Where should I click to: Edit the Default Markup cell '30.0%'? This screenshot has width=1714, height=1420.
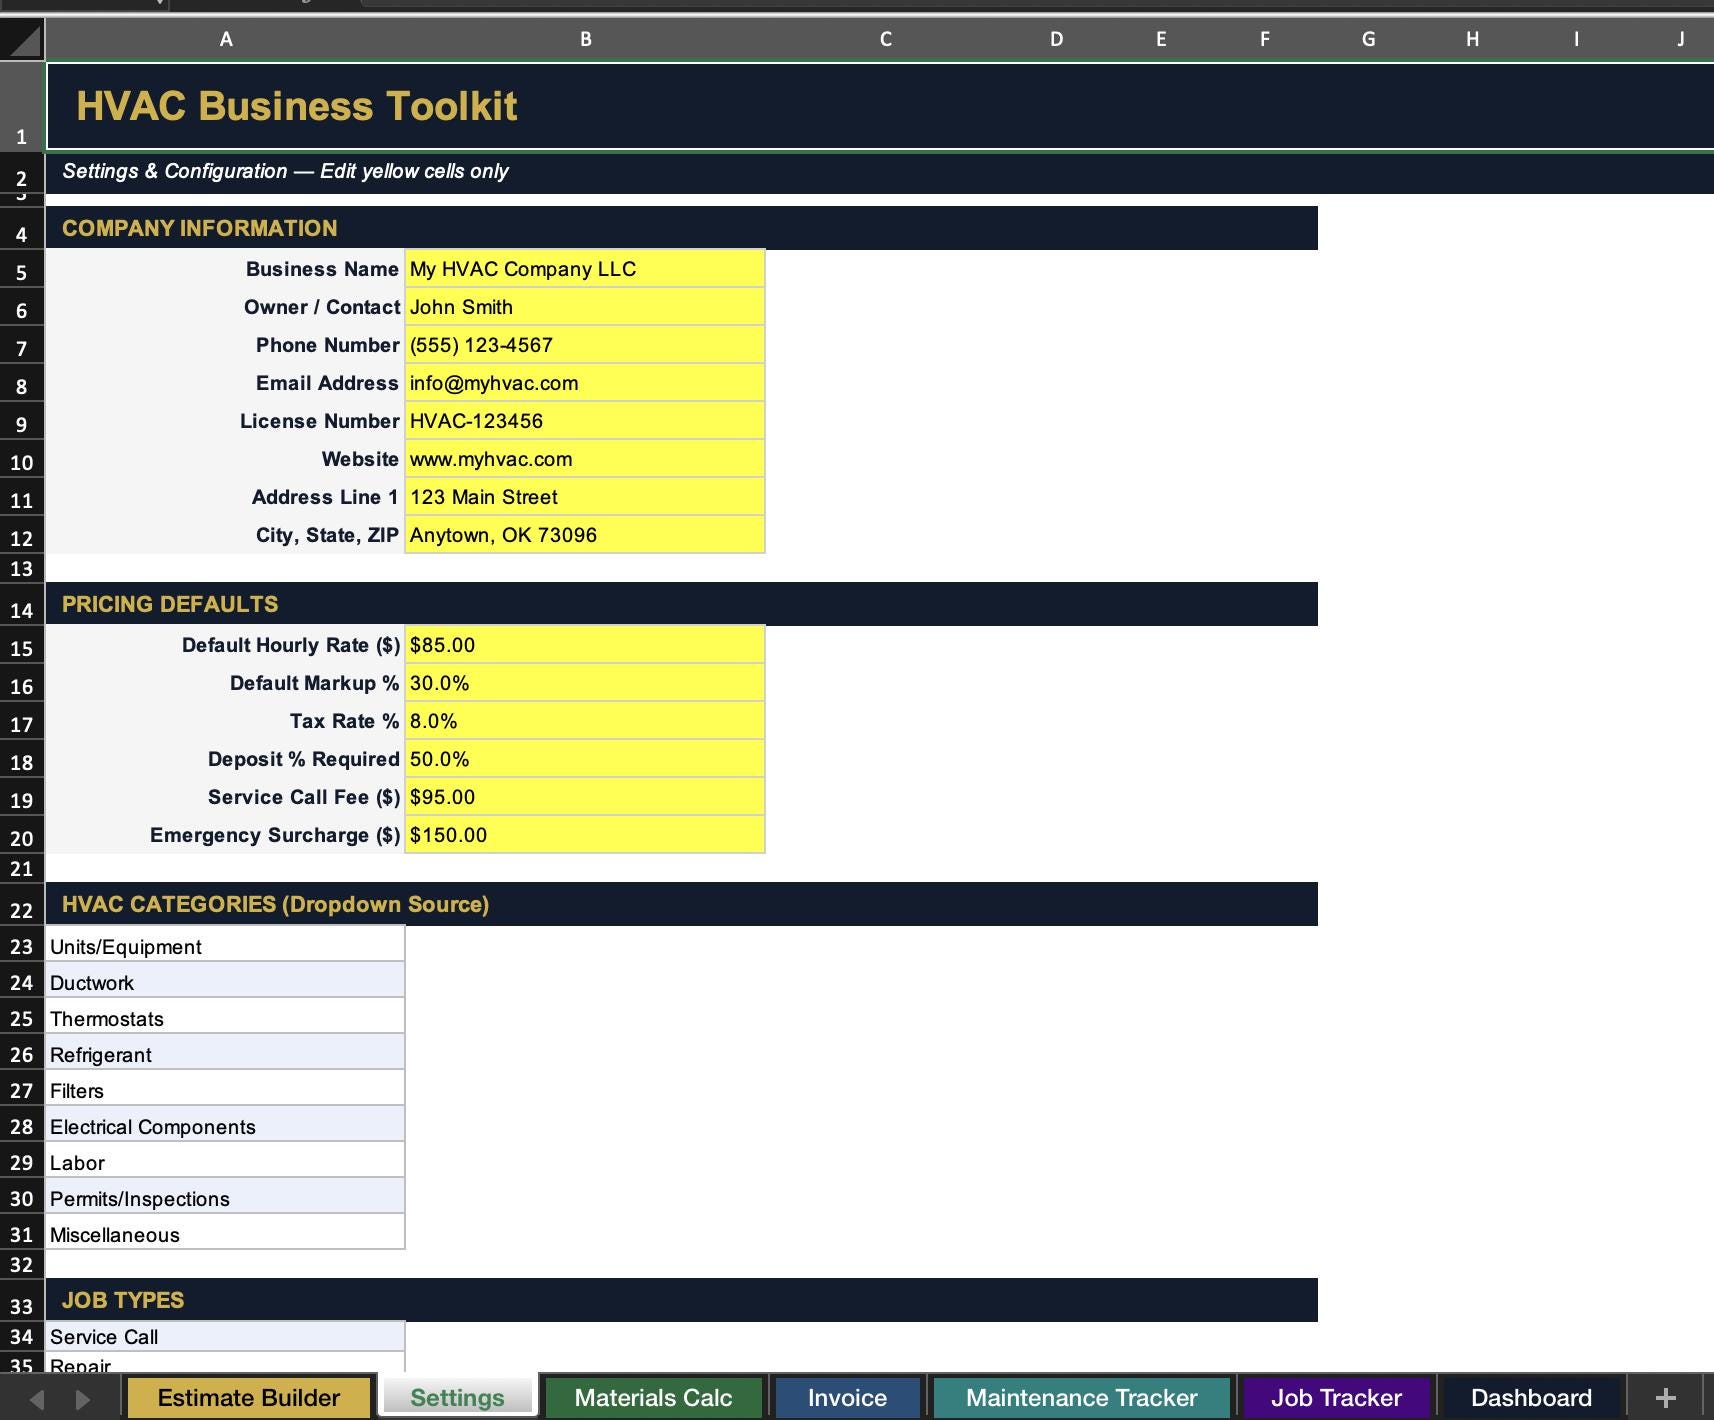585,683
